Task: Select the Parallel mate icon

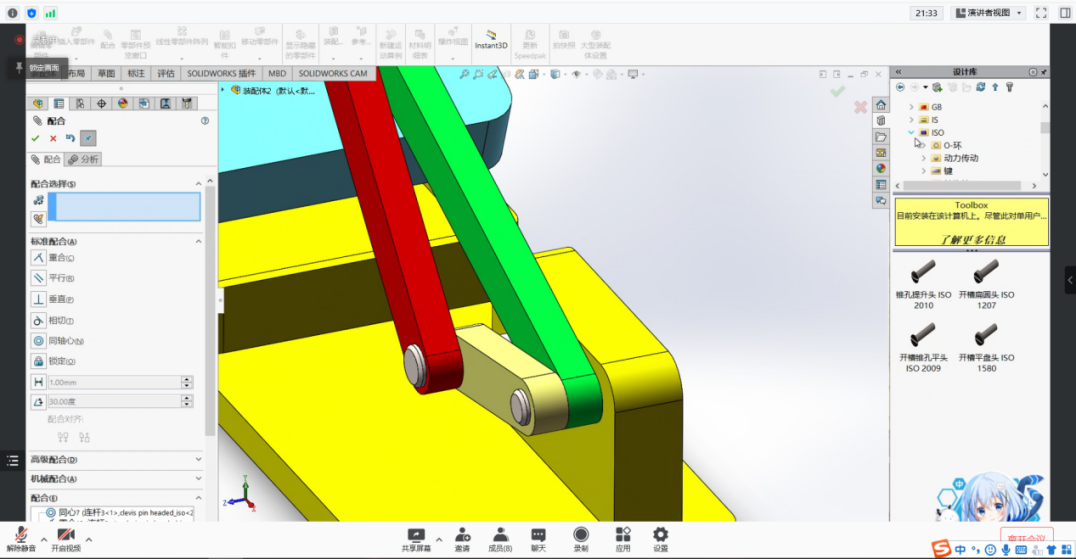Action: click(x=38, y=278)
